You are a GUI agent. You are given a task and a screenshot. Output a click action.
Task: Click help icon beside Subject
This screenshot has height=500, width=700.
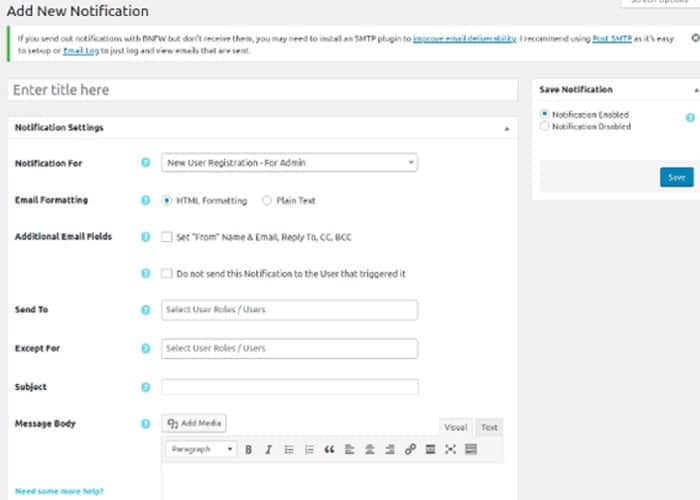[146, 387]
